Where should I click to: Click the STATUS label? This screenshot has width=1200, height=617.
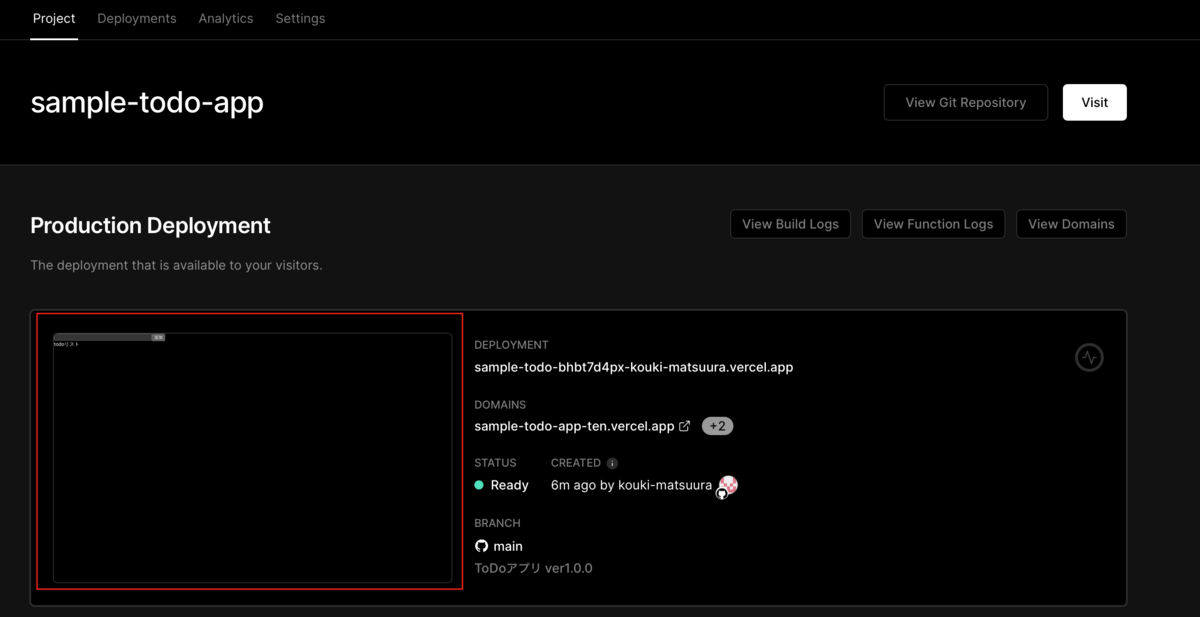click(495, 463)
